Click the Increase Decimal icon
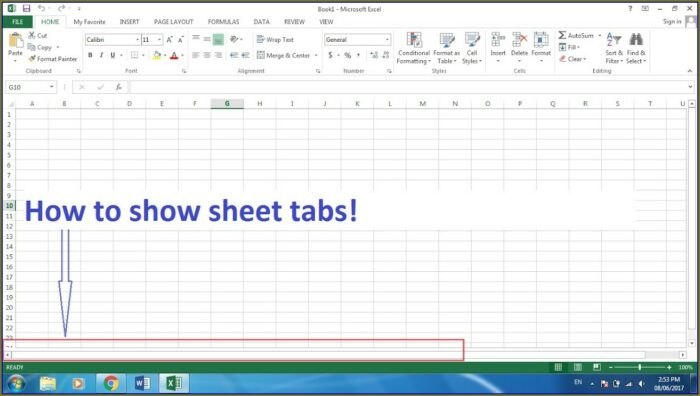 point(374,55)
